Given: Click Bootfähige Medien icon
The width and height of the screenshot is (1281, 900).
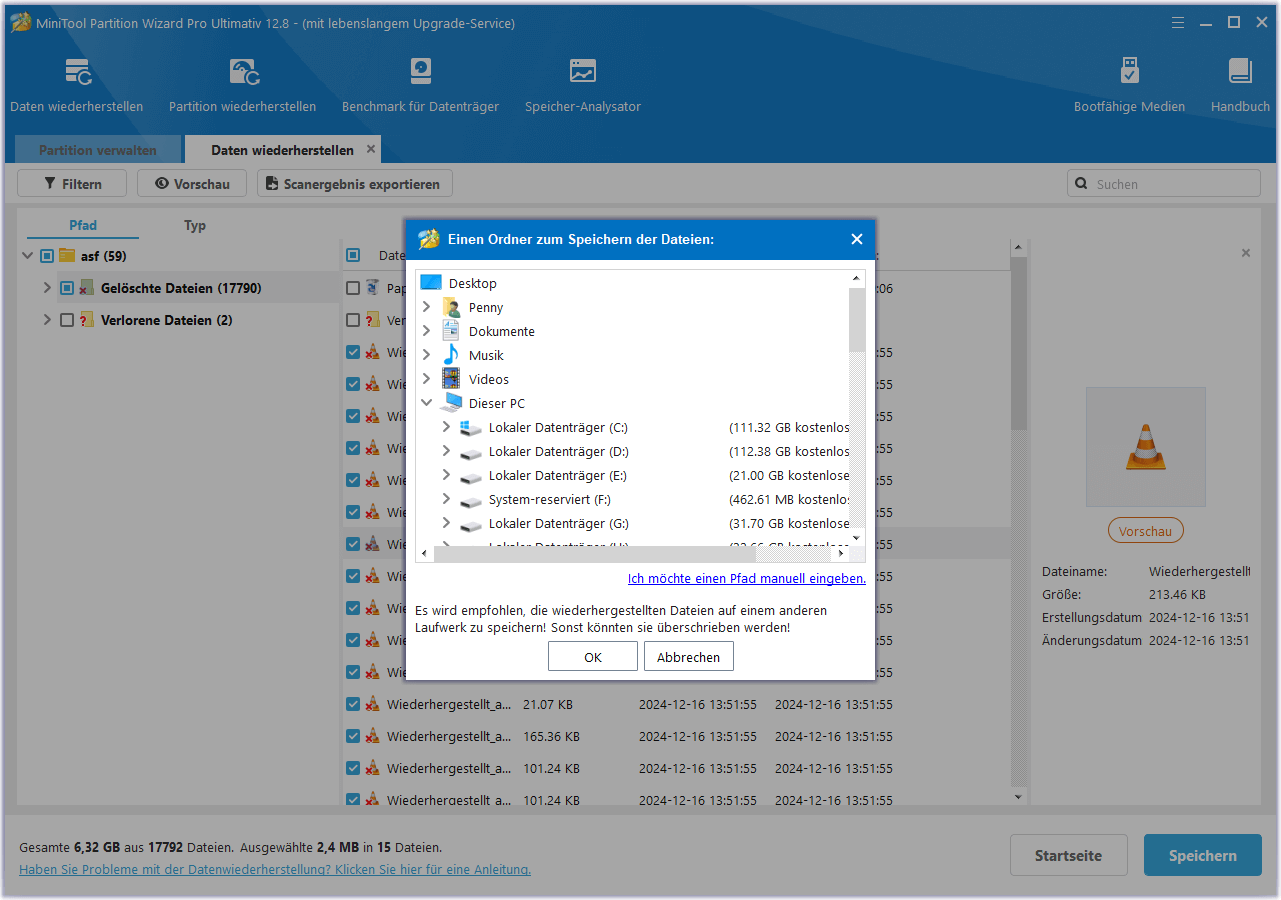Looking at the screenshot, I should (x=1129, y=72).
